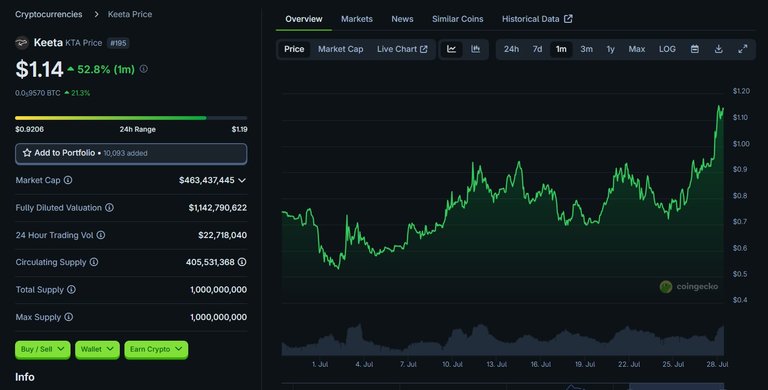Open Market Cap info tooltip icon
768x390 pixels.
[x=68, y=180]
